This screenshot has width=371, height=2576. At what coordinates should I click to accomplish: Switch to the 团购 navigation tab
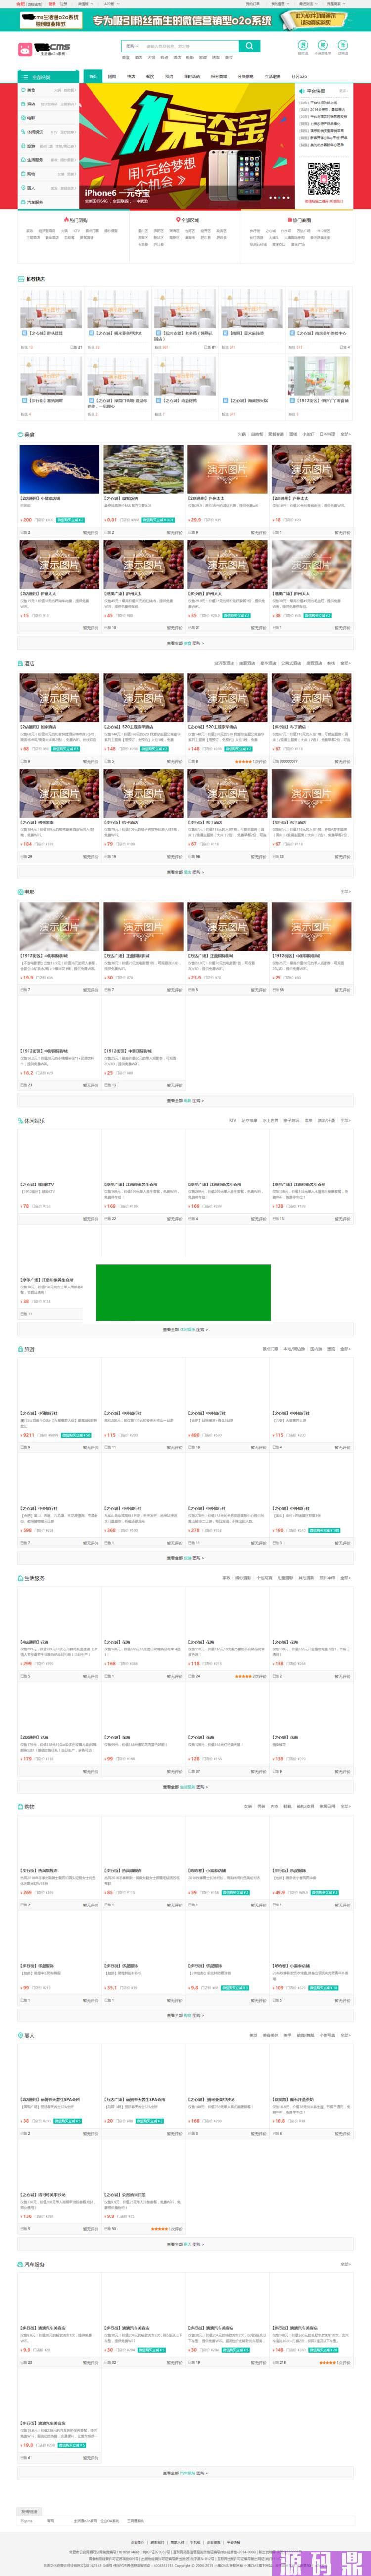112,76
